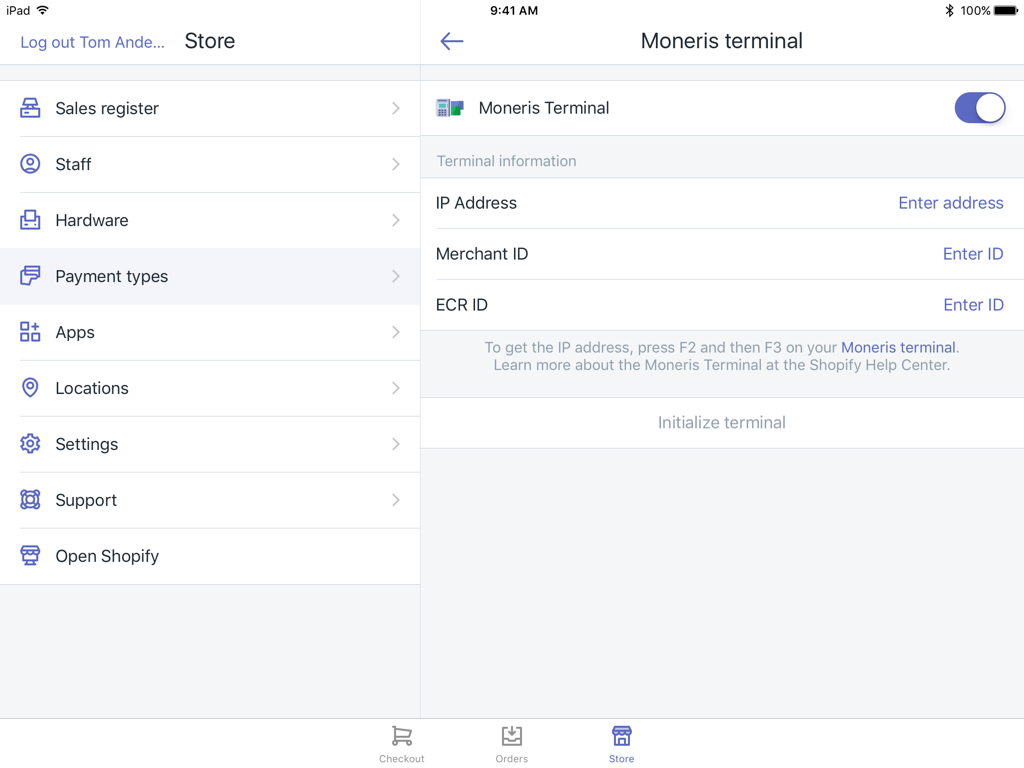This screenshot has height=768, width=1024.
Task: Click the Payment types card icon
Action: click(30, 276)
